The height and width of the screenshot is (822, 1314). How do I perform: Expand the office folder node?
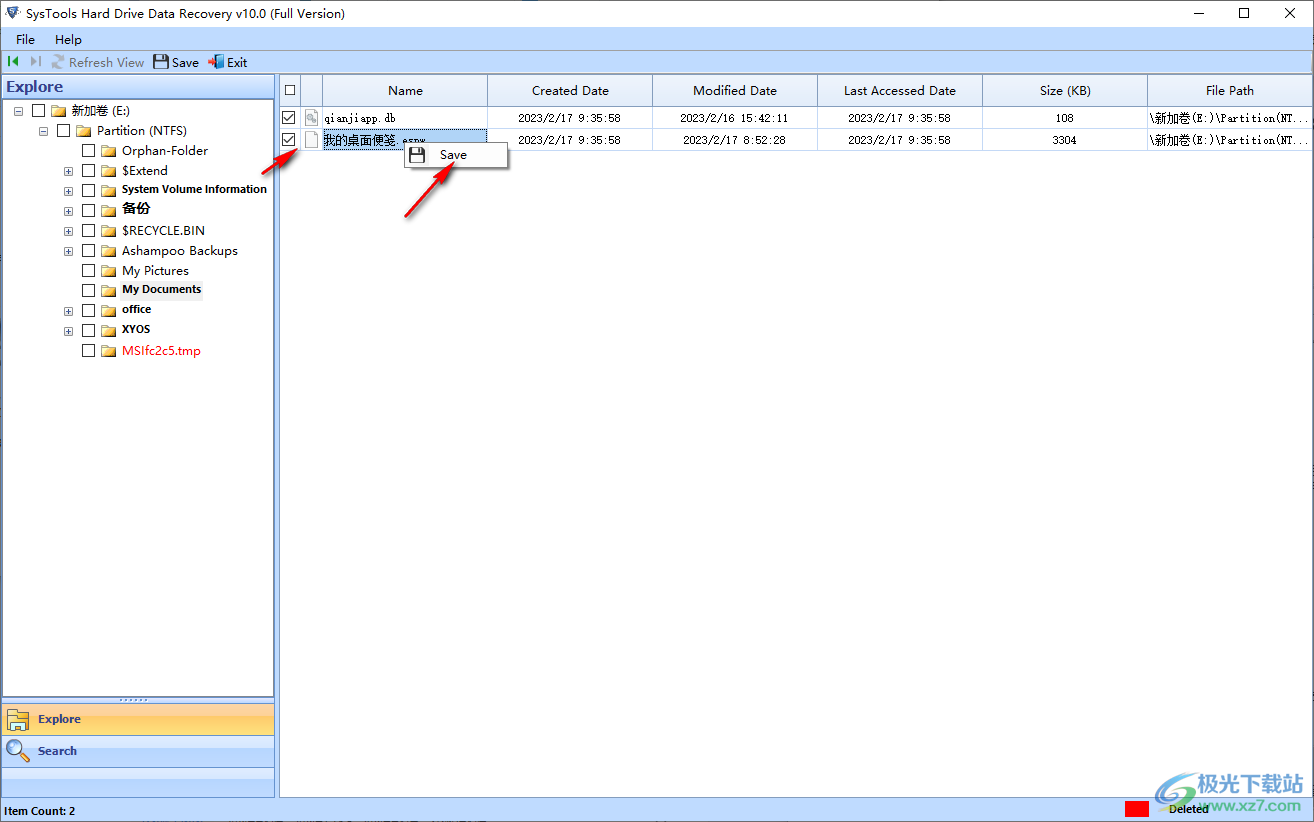pos(69,310)
